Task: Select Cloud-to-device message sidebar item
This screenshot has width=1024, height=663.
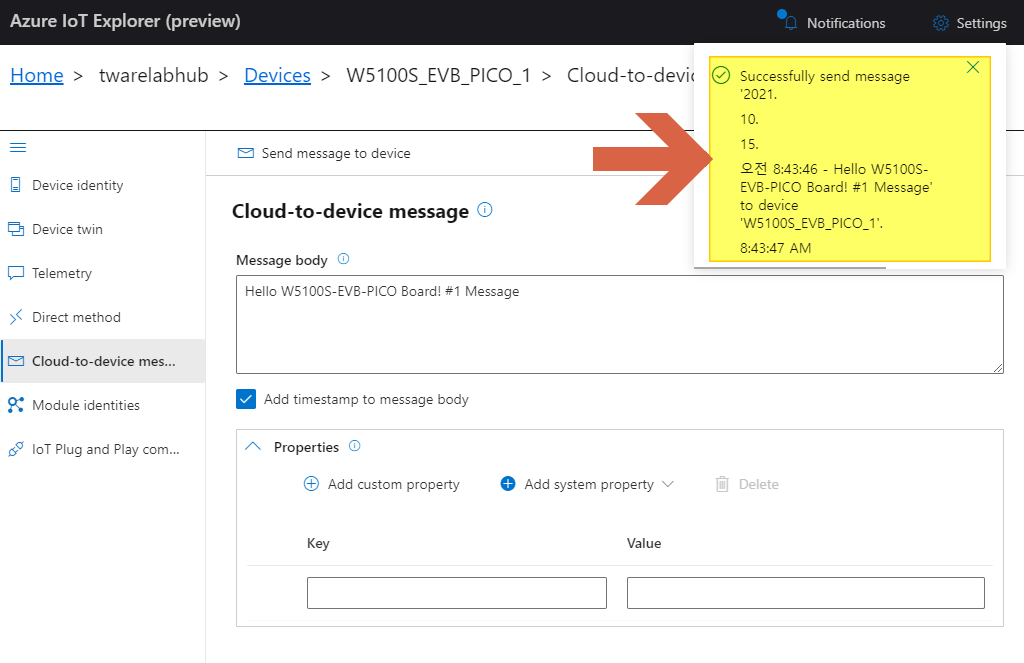Action: (x=103, y=361)
